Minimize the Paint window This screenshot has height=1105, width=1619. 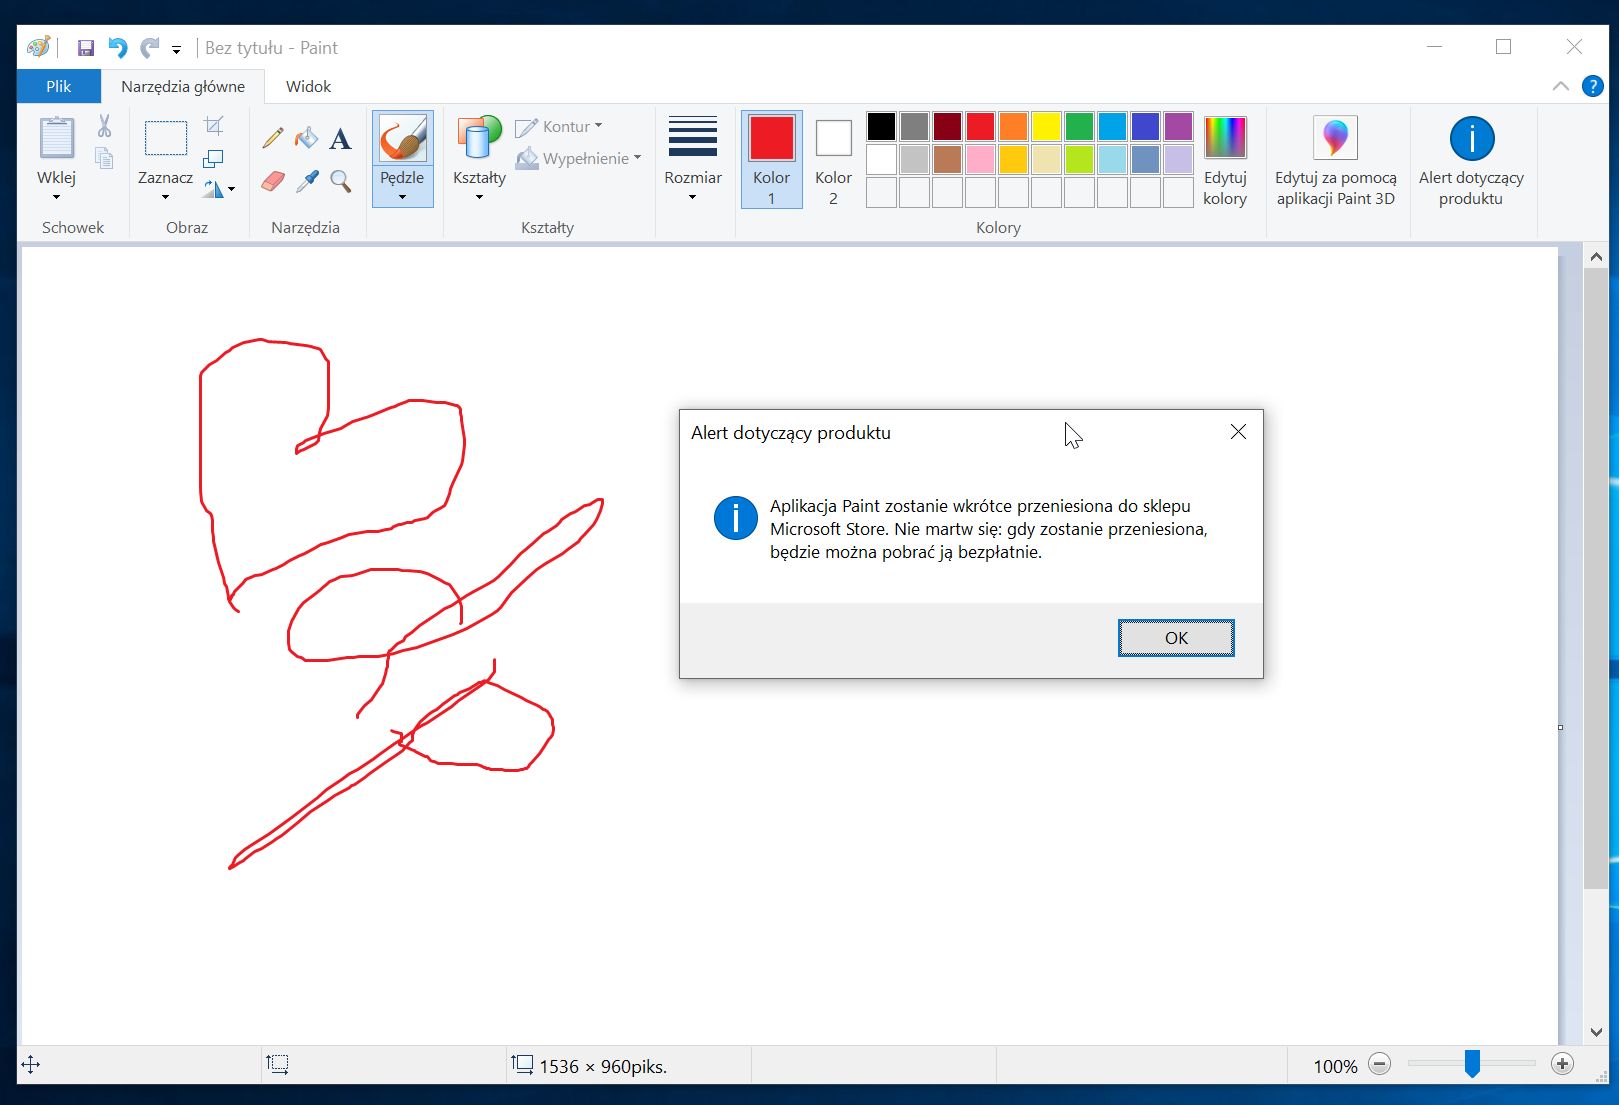tap(1435, 47)
